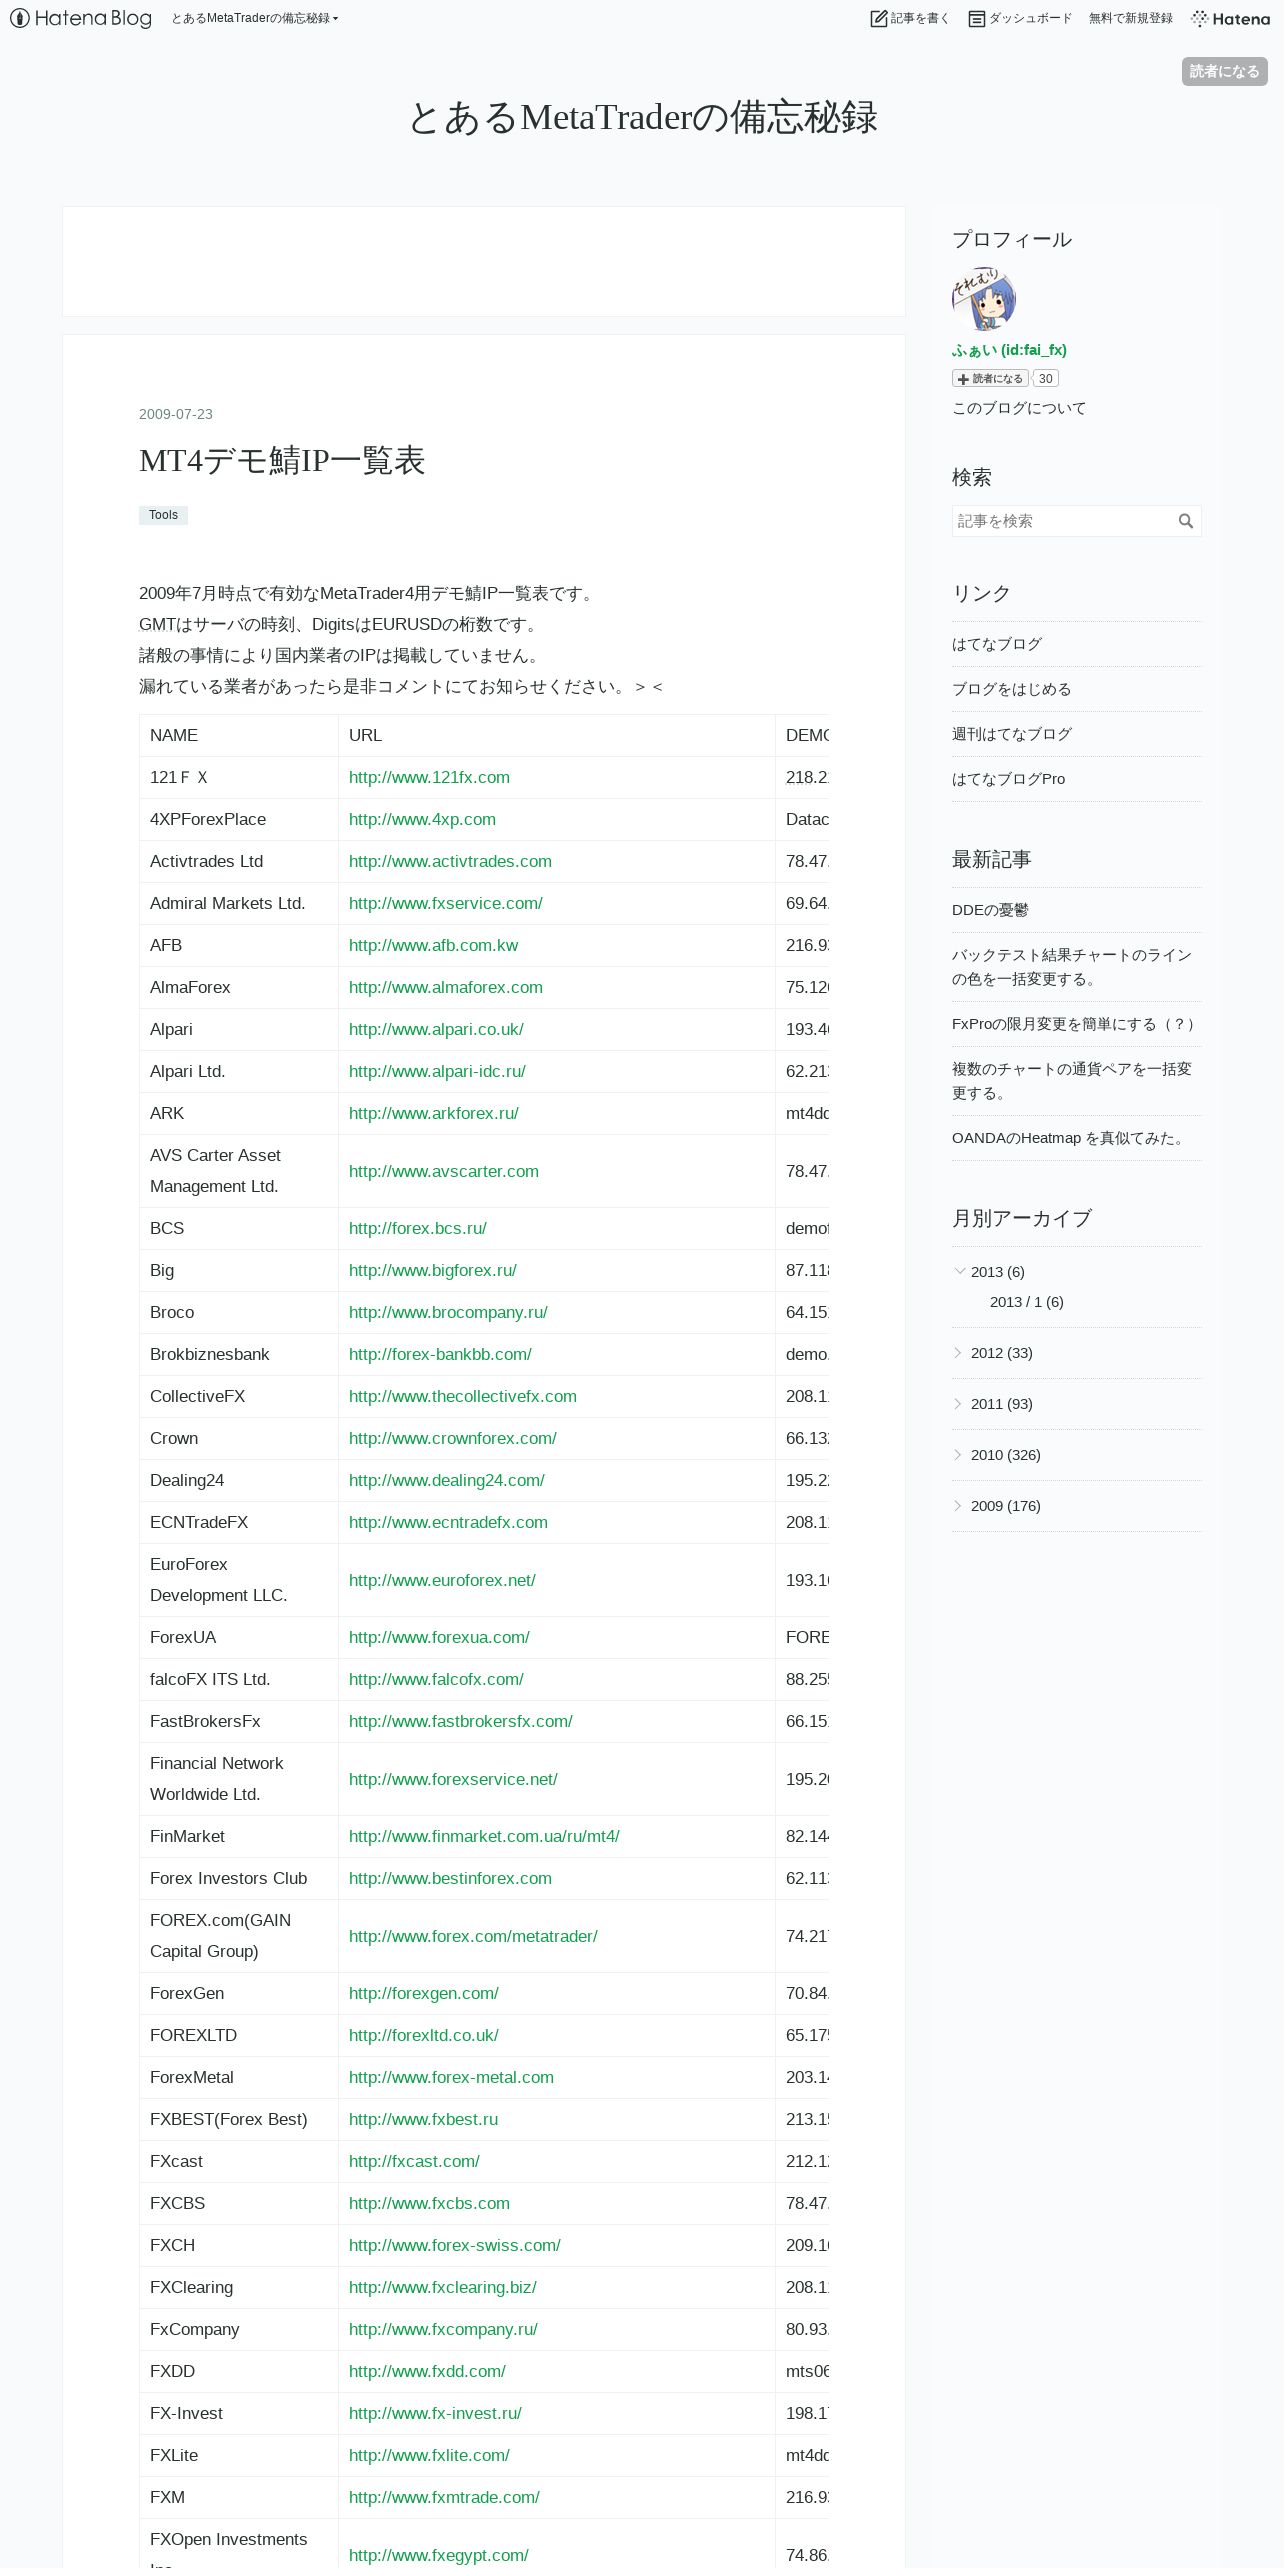Open http://forex-bankbb.com/ link

440,1354
